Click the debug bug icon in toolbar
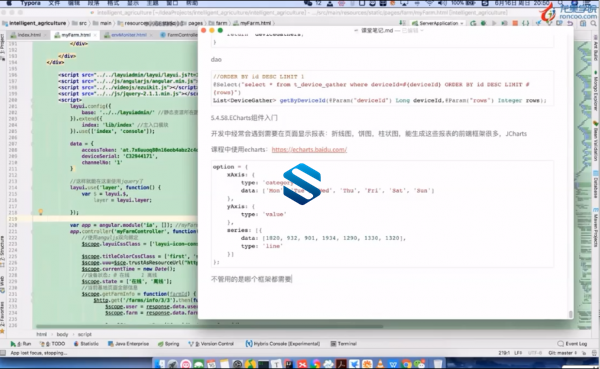Image resolution: width=600 pixels, height=369 pixels. pos(483,23)
